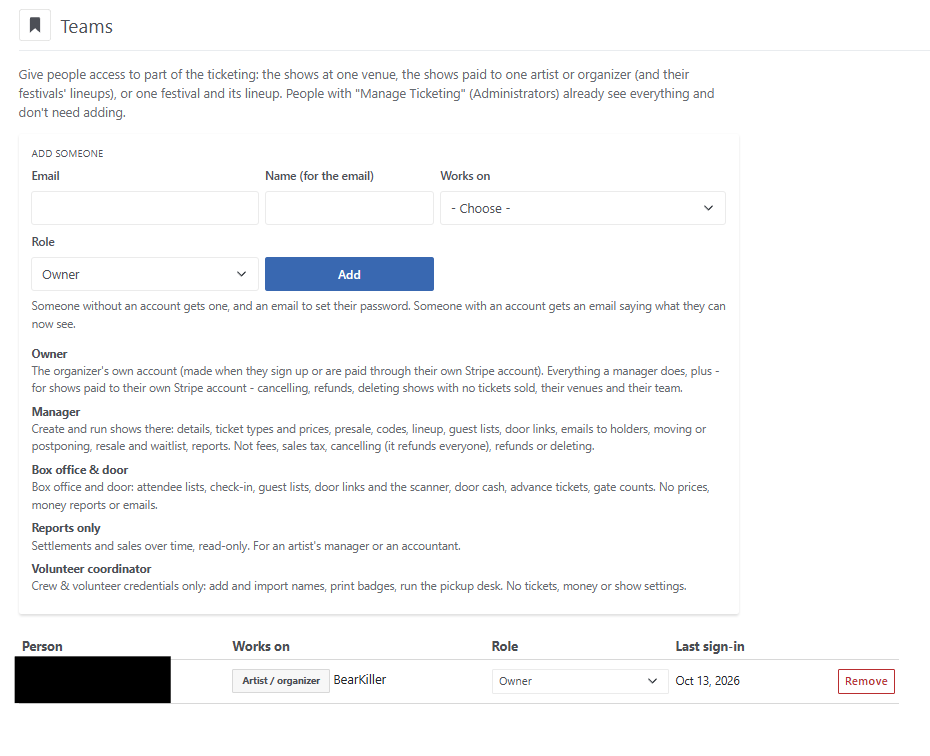Screen dimensions: 930x756
Task: Remove the BearKiller team member
Action: (866, 681)
